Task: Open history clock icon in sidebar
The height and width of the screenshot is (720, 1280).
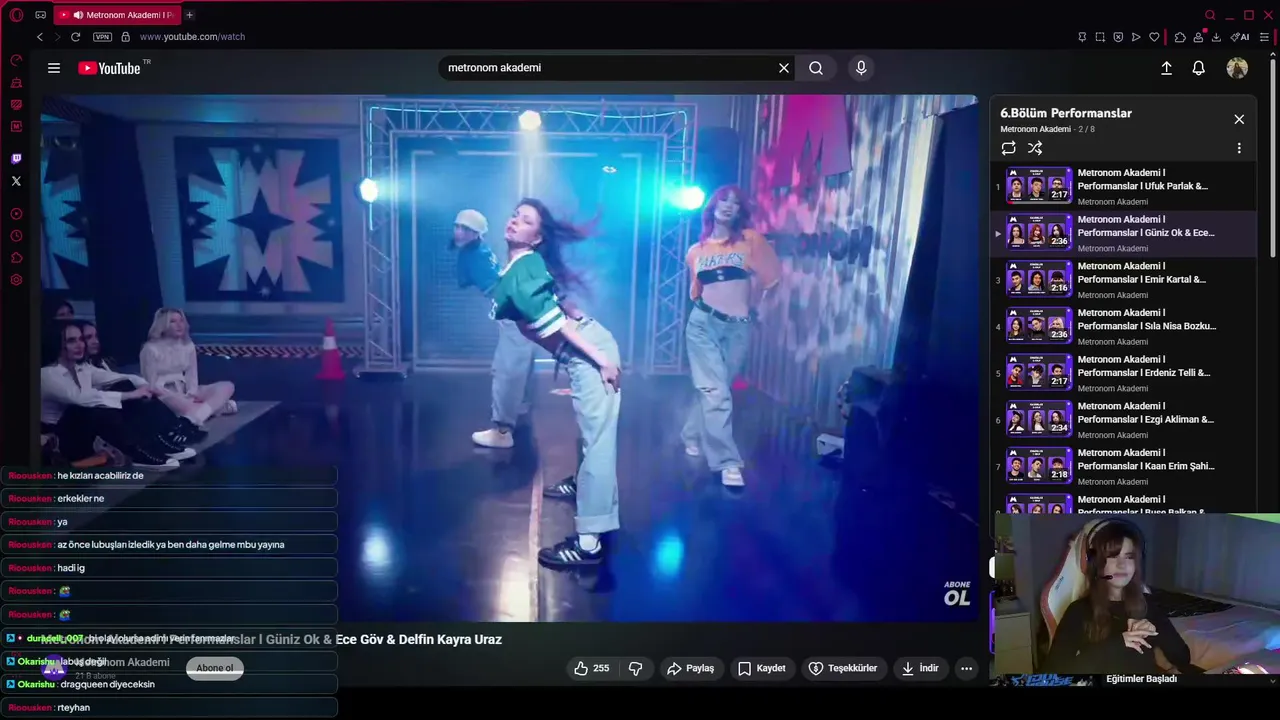Action: click(x=16, y=236)
